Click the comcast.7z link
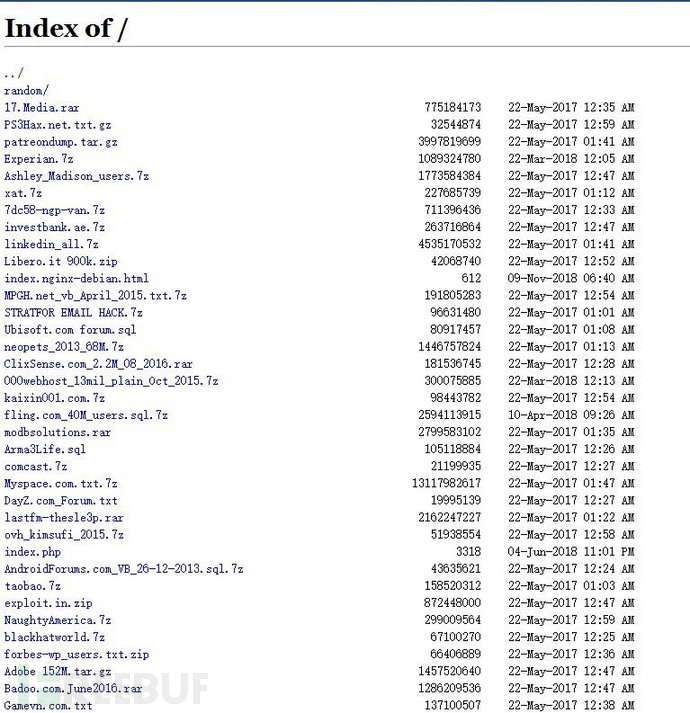Image resolution: width=690 pixels, height=713 pixels. [x=36, y=467]
